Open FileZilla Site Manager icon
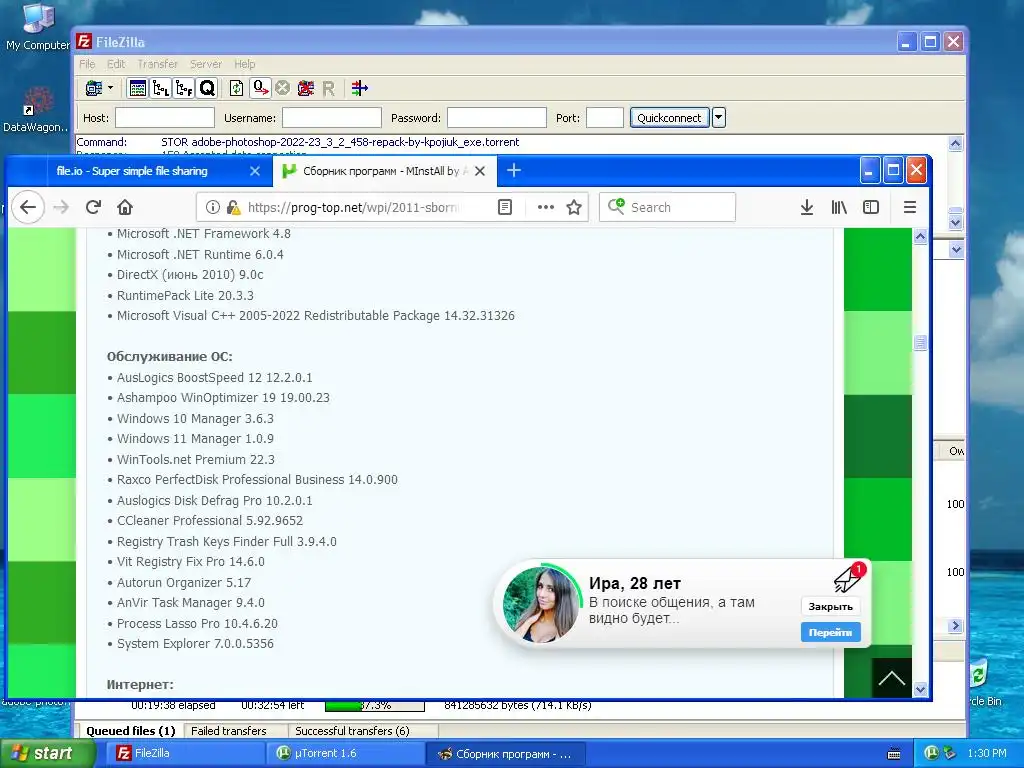The width and height of the screenshot is (1024, 768). pyautogui.click(x=95, y=88)
